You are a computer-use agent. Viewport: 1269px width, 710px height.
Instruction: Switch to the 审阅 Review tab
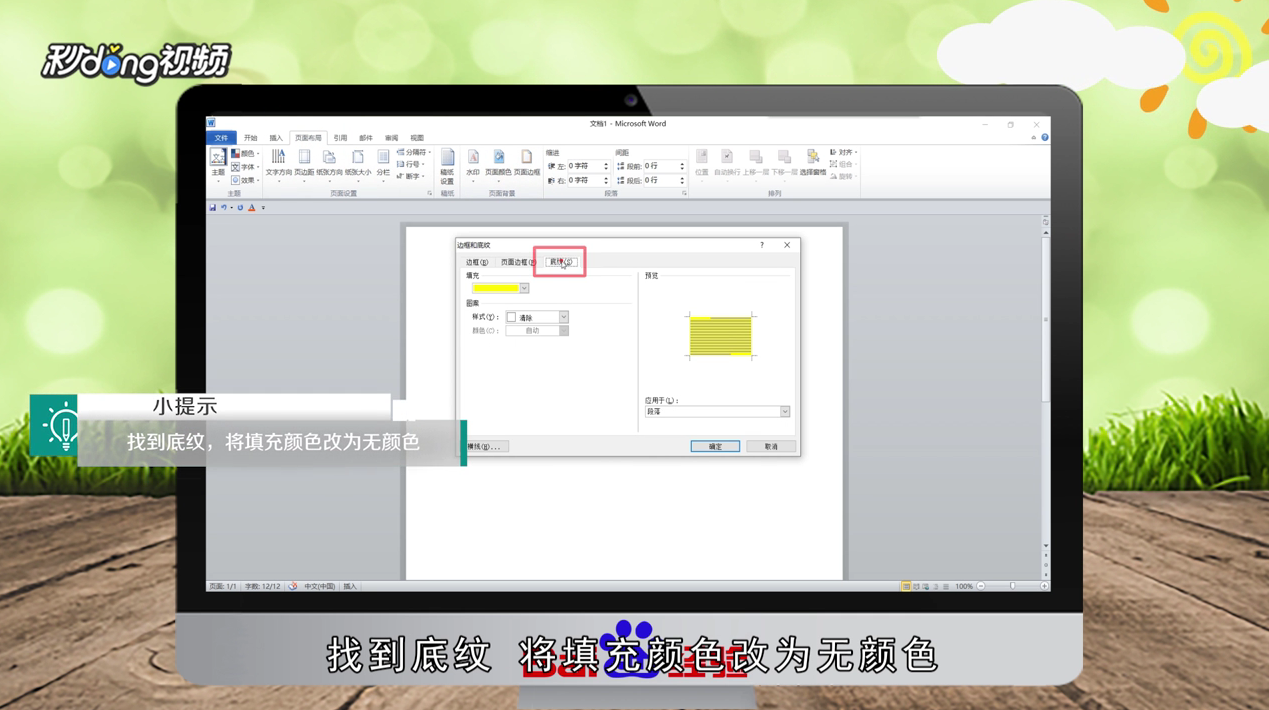pos(392,138)
